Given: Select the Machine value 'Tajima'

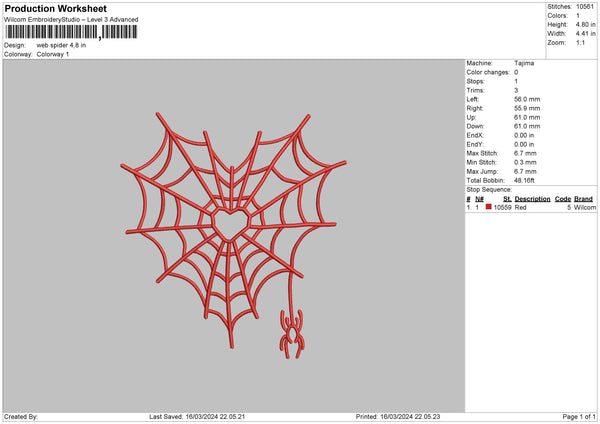Looking at the screenshot, I should (524, 63).
